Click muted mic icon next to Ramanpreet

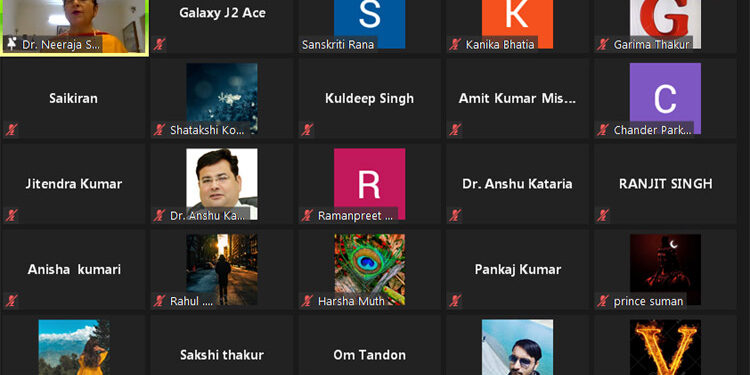[307, 215]
